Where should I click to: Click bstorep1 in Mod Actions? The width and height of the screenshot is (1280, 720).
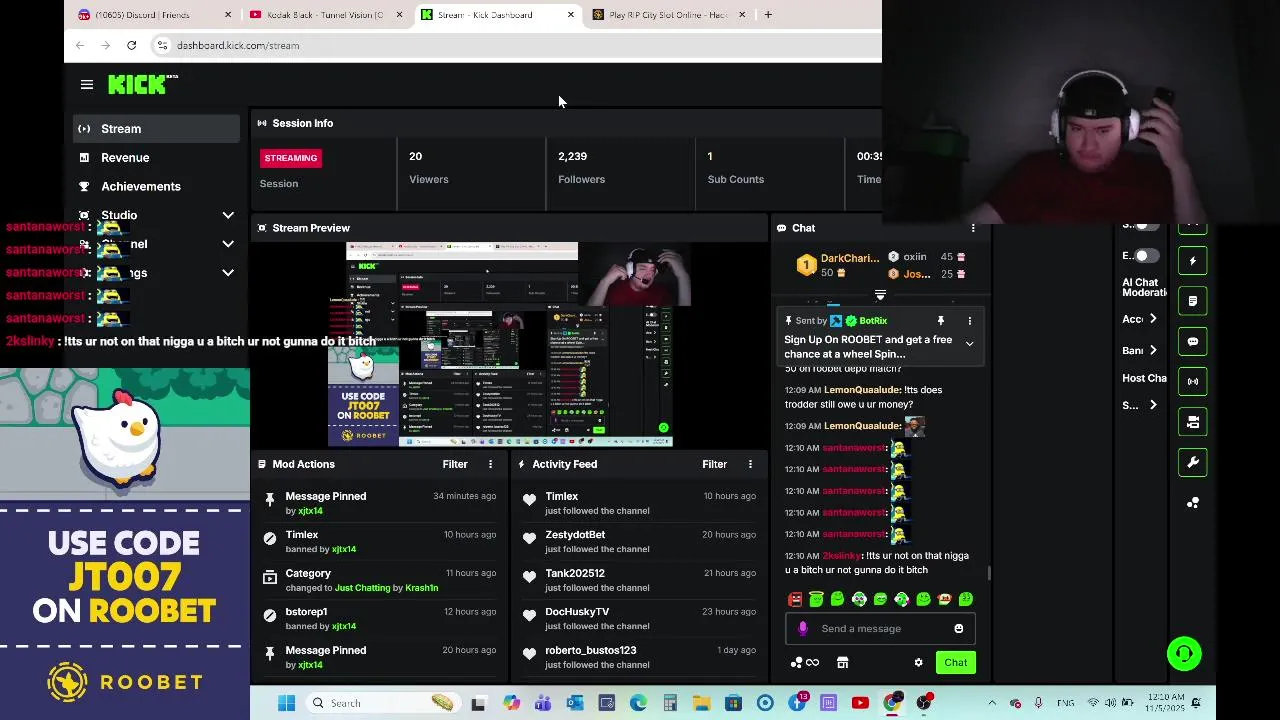306,612
